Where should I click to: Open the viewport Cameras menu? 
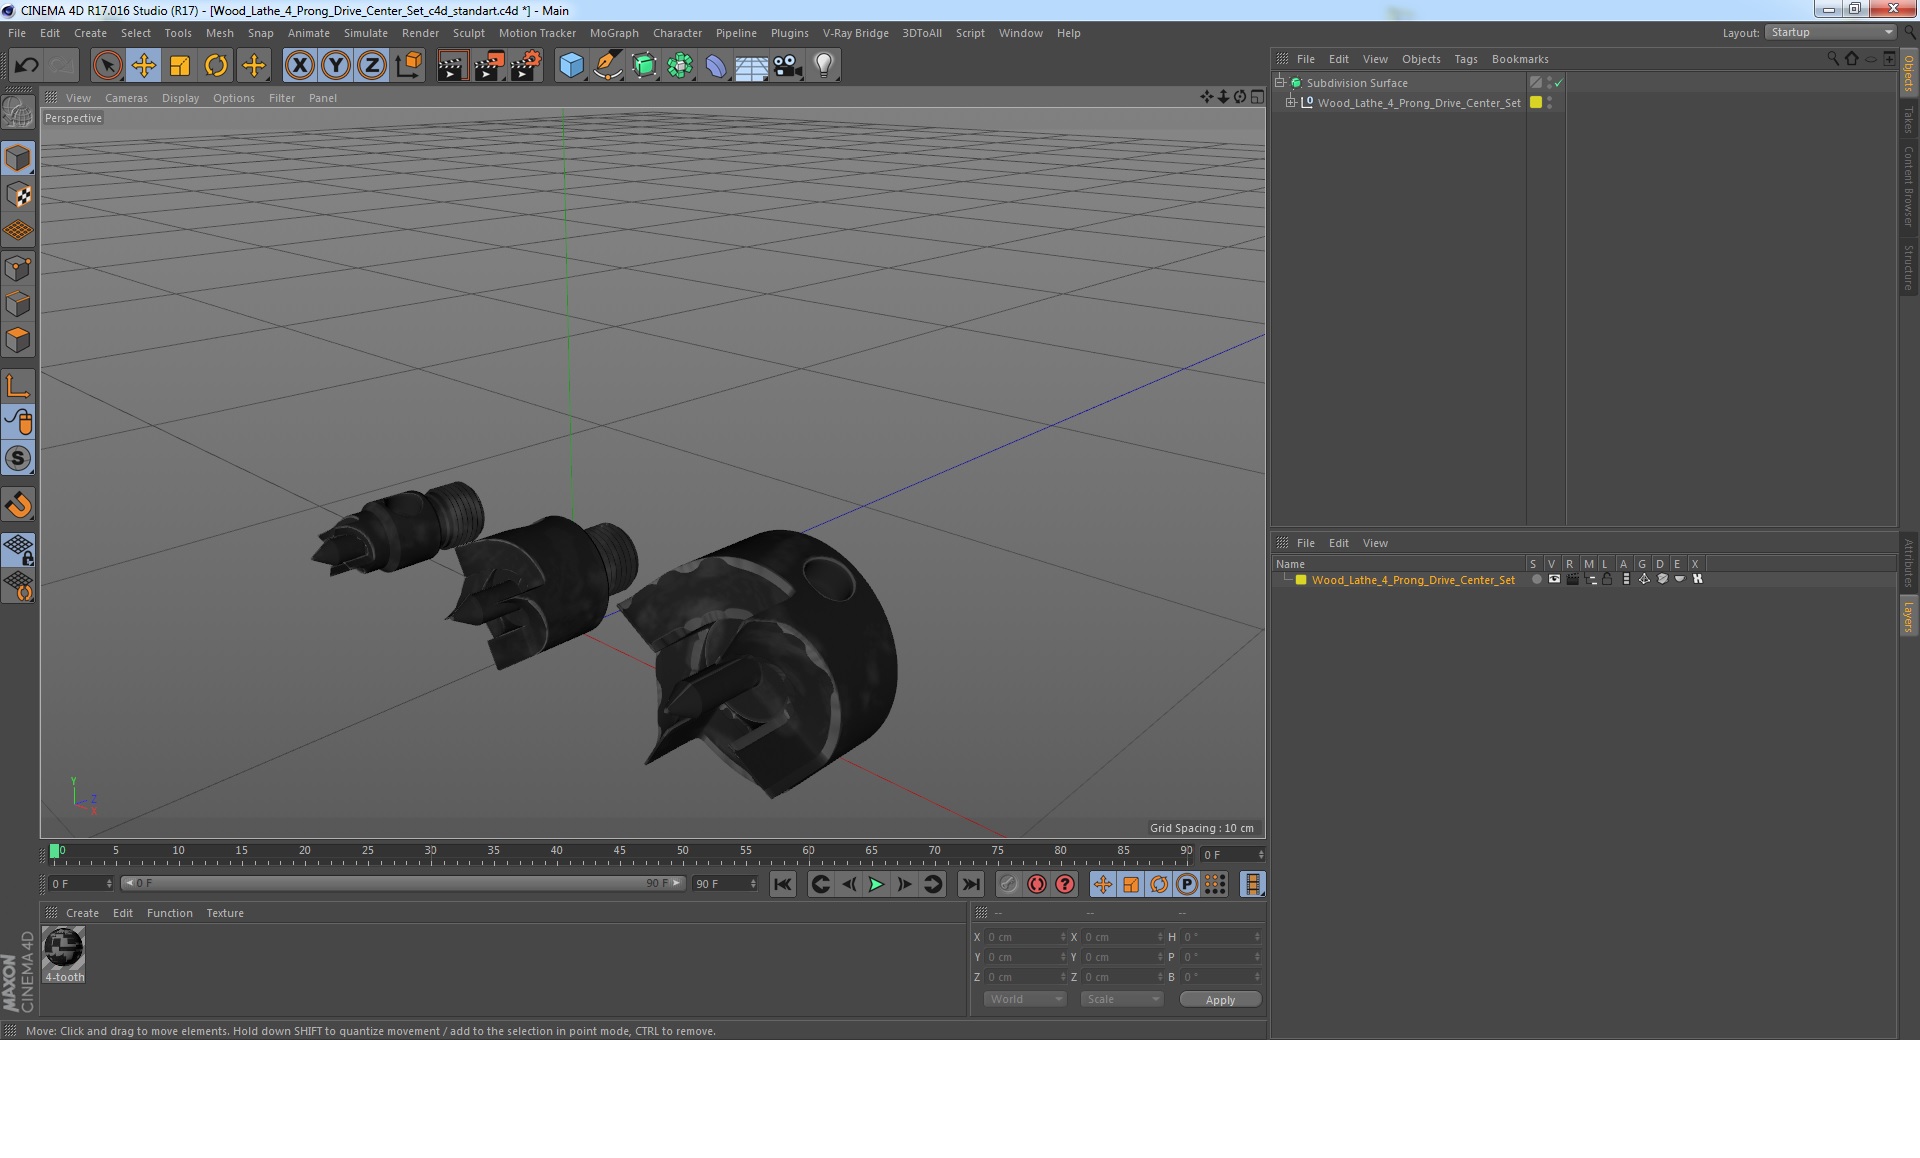[126, 98]
